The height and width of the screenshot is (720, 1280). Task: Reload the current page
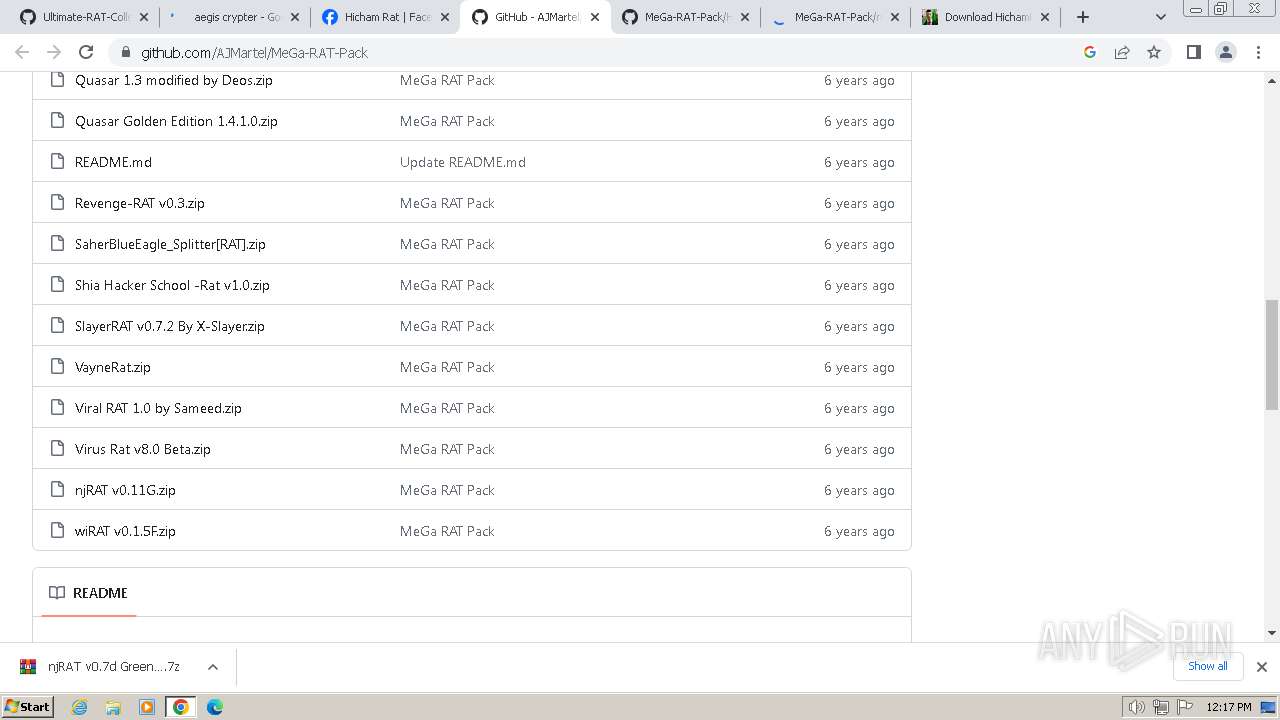[x=86, y=52]
